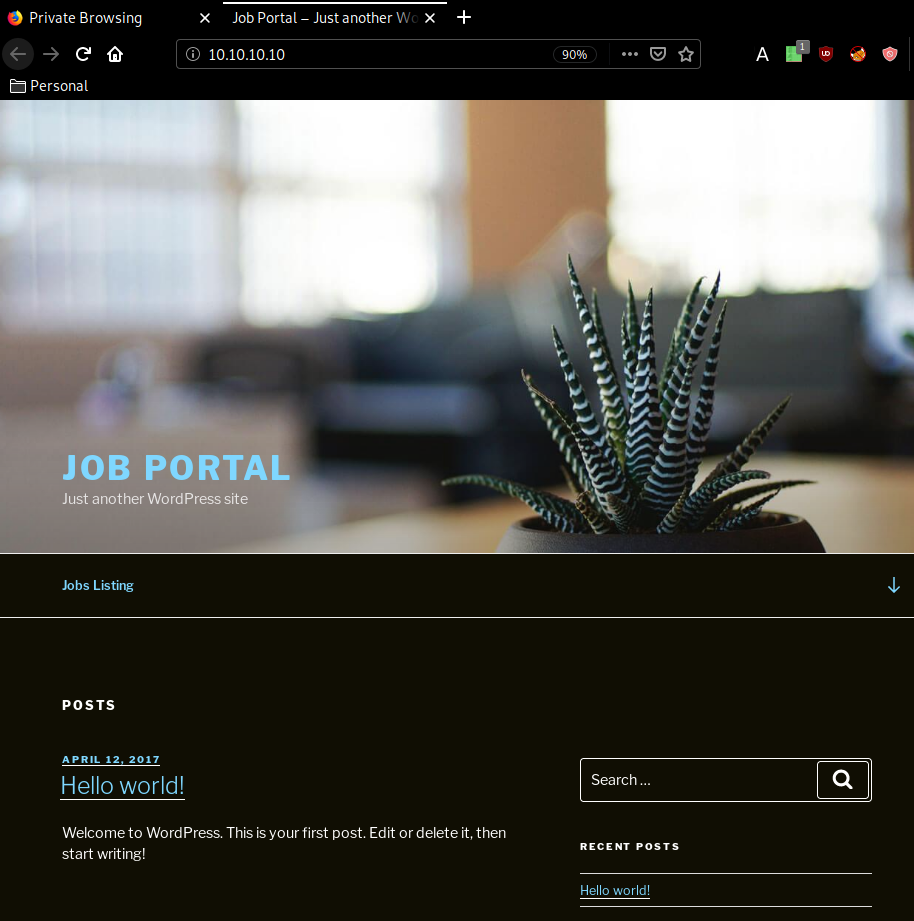Screen dimensions: 914x921
Task: Open the browser home page
Action: click(x=115, y=54)
